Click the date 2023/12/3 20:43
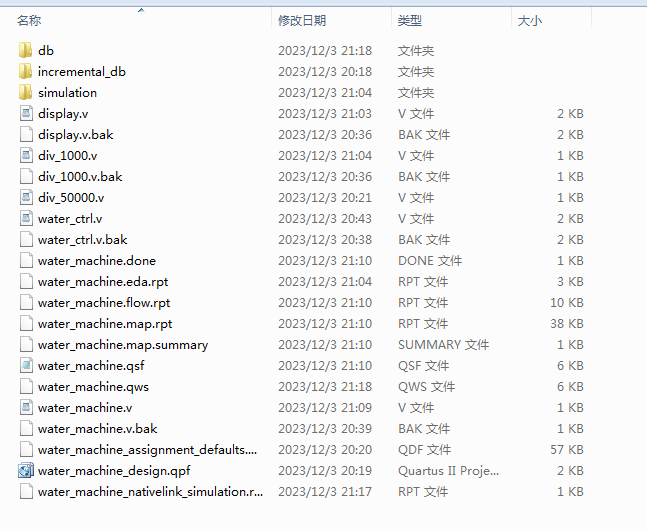This screenshot has height=531, width=647. [325, 219]
